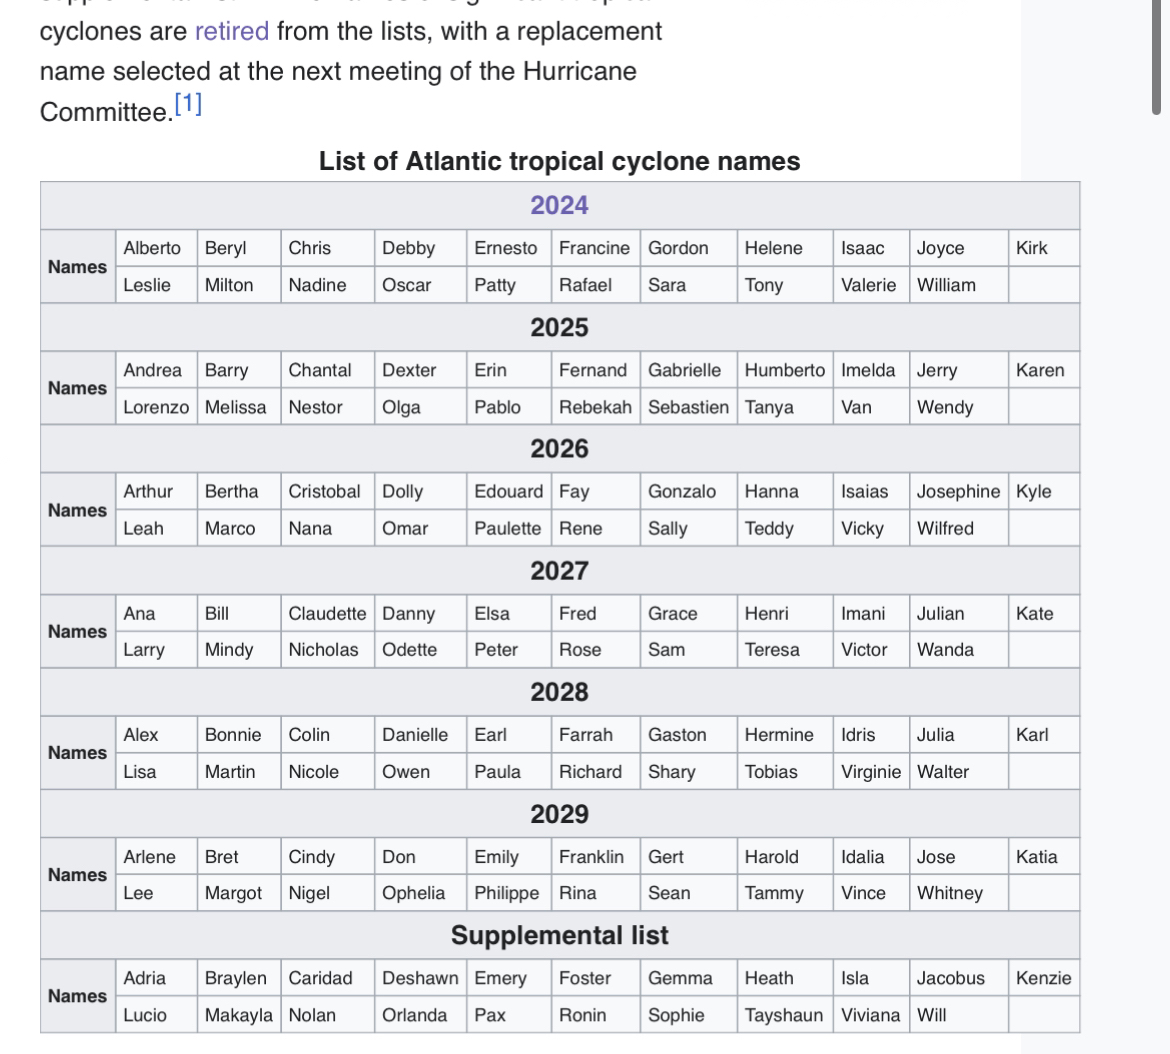Click the Whitney cell under 2029
Image resolution: width=1170 pixels, height=1054 pixels.
[x=958, y=893]
